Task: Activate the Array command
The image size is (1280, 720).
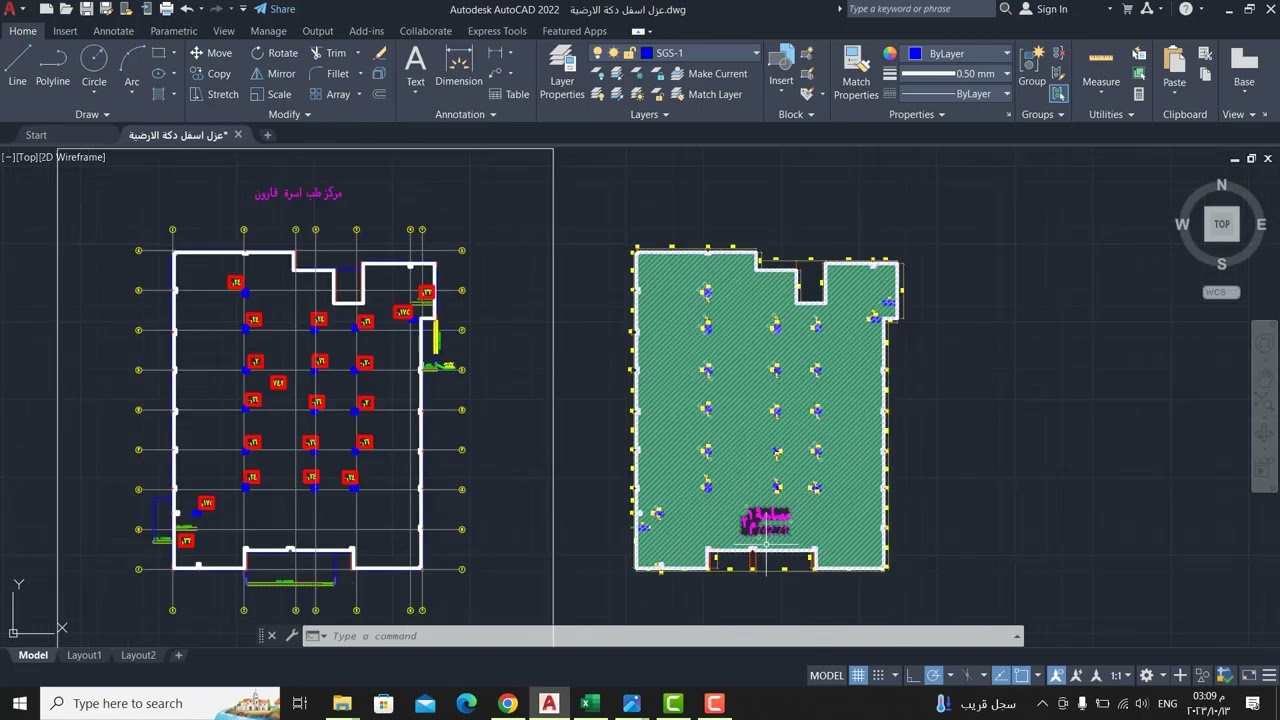Action: click(x=330, y=94)
